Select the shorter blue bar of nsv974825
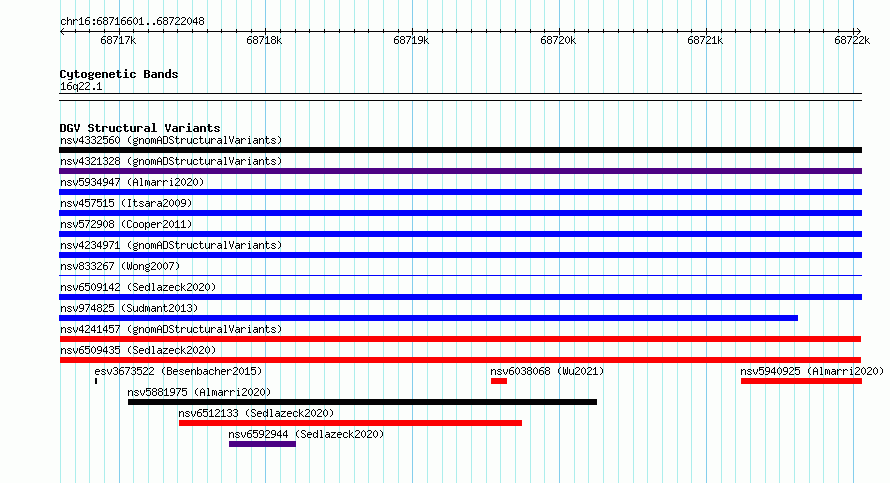The image size is (890, 483). 429,318
